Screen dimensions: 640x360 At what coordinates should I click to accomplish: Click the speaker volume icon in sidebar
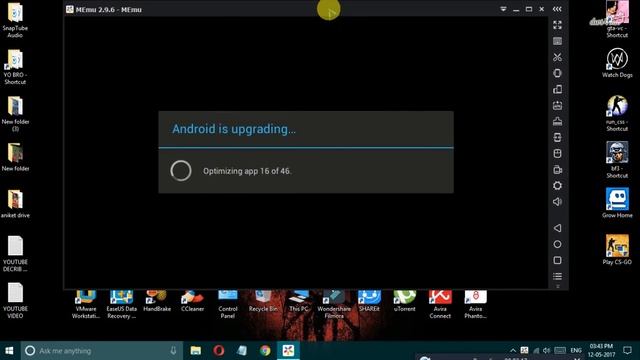point(557,202)
